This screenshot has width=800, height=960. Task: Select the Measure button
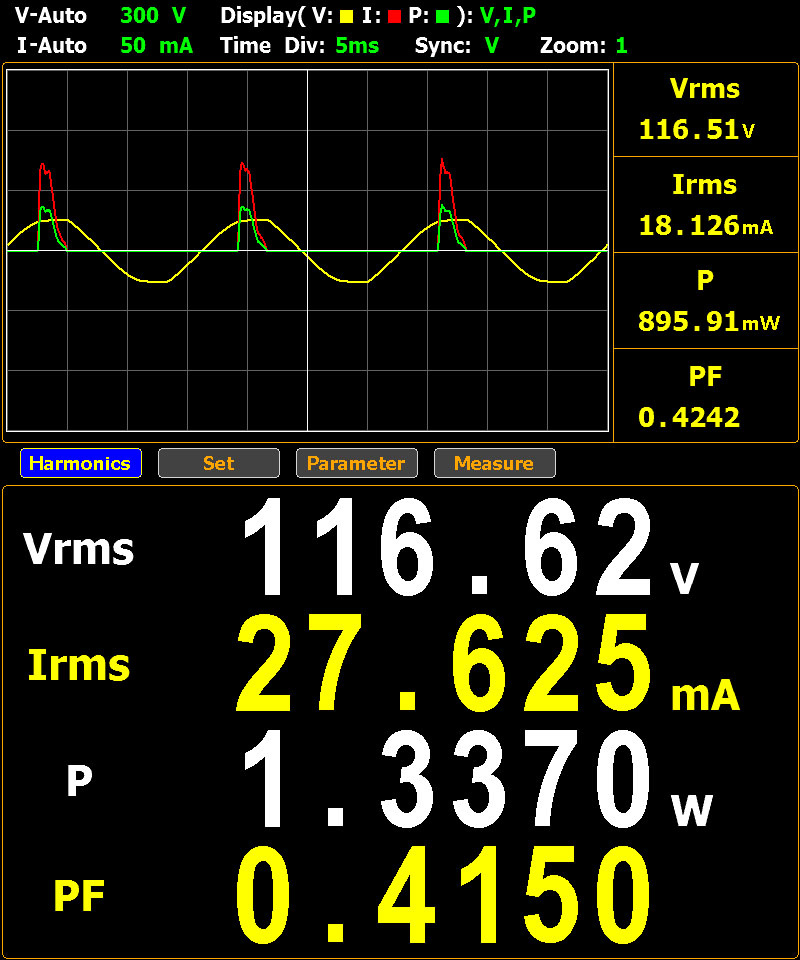[495, 463]
